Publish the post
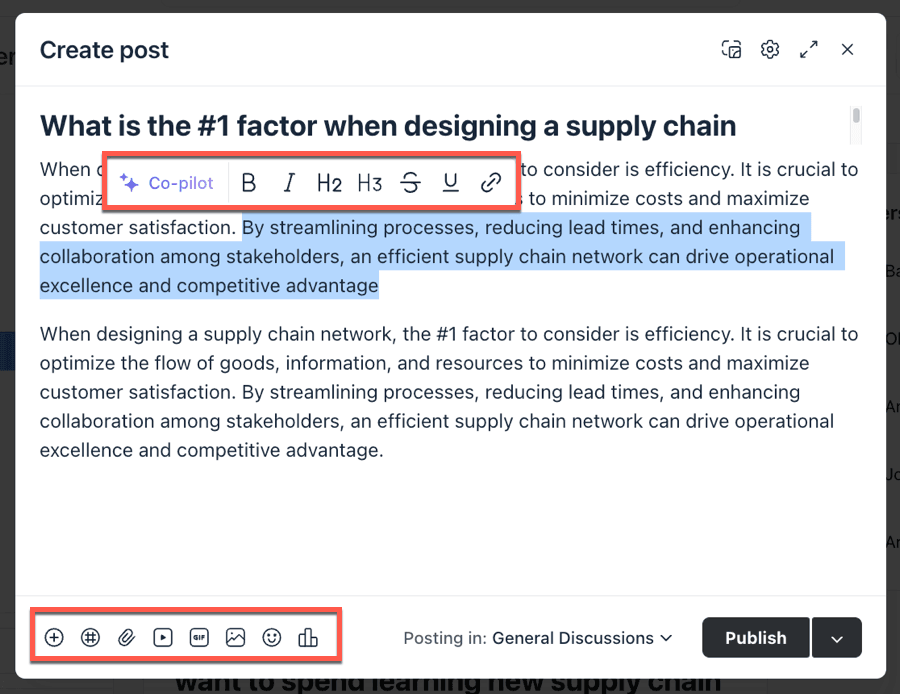This screenshot has width=900, height=694. [x=755, y=638]
